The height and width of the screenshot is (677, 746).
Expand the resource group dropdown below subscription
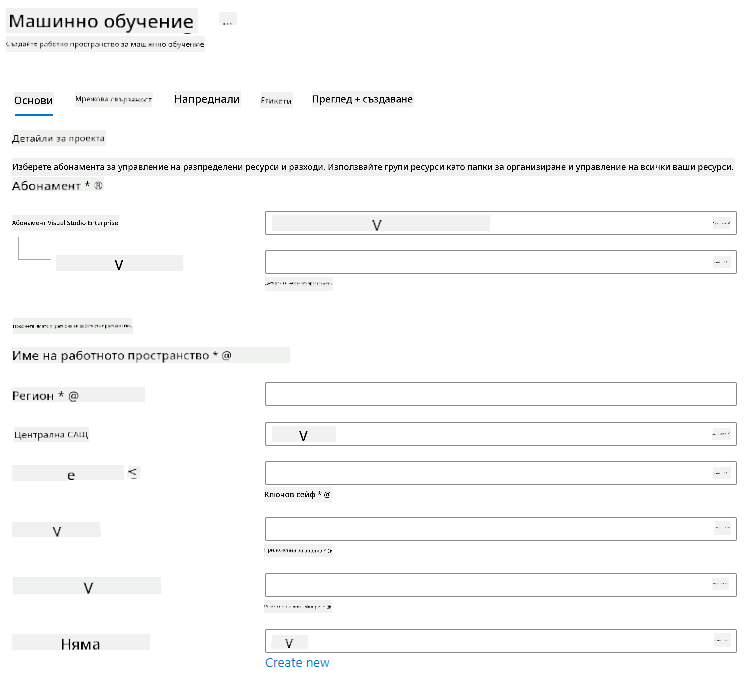[x=501, y=262]
